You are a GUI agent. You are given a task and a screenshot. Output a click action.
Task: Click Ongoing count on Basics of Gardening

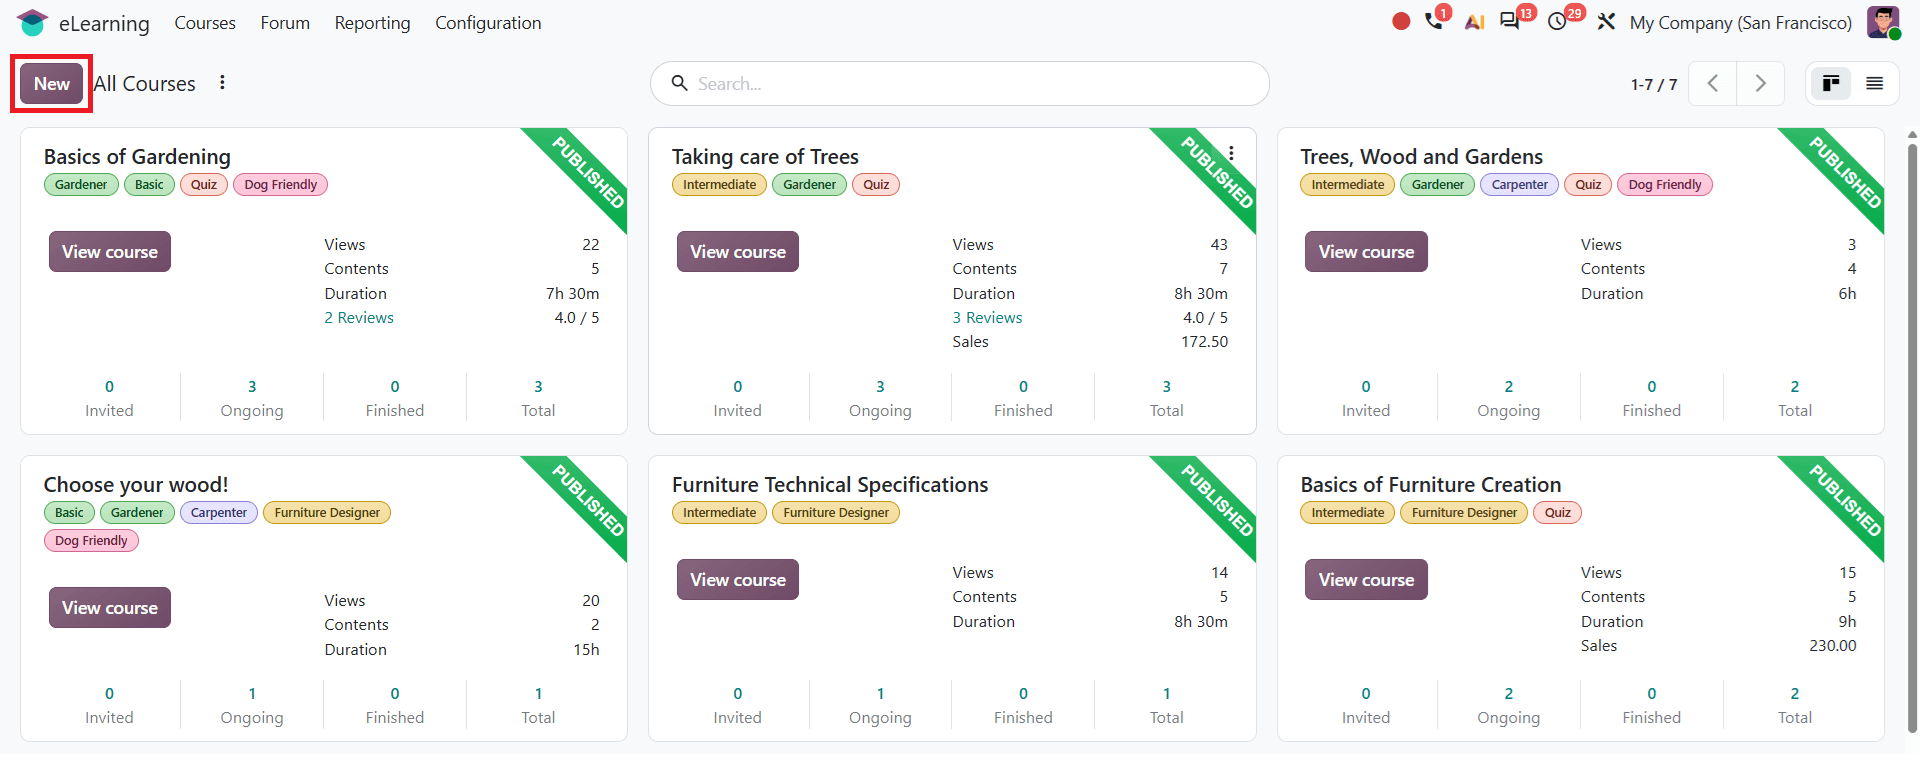pos(252,398)
